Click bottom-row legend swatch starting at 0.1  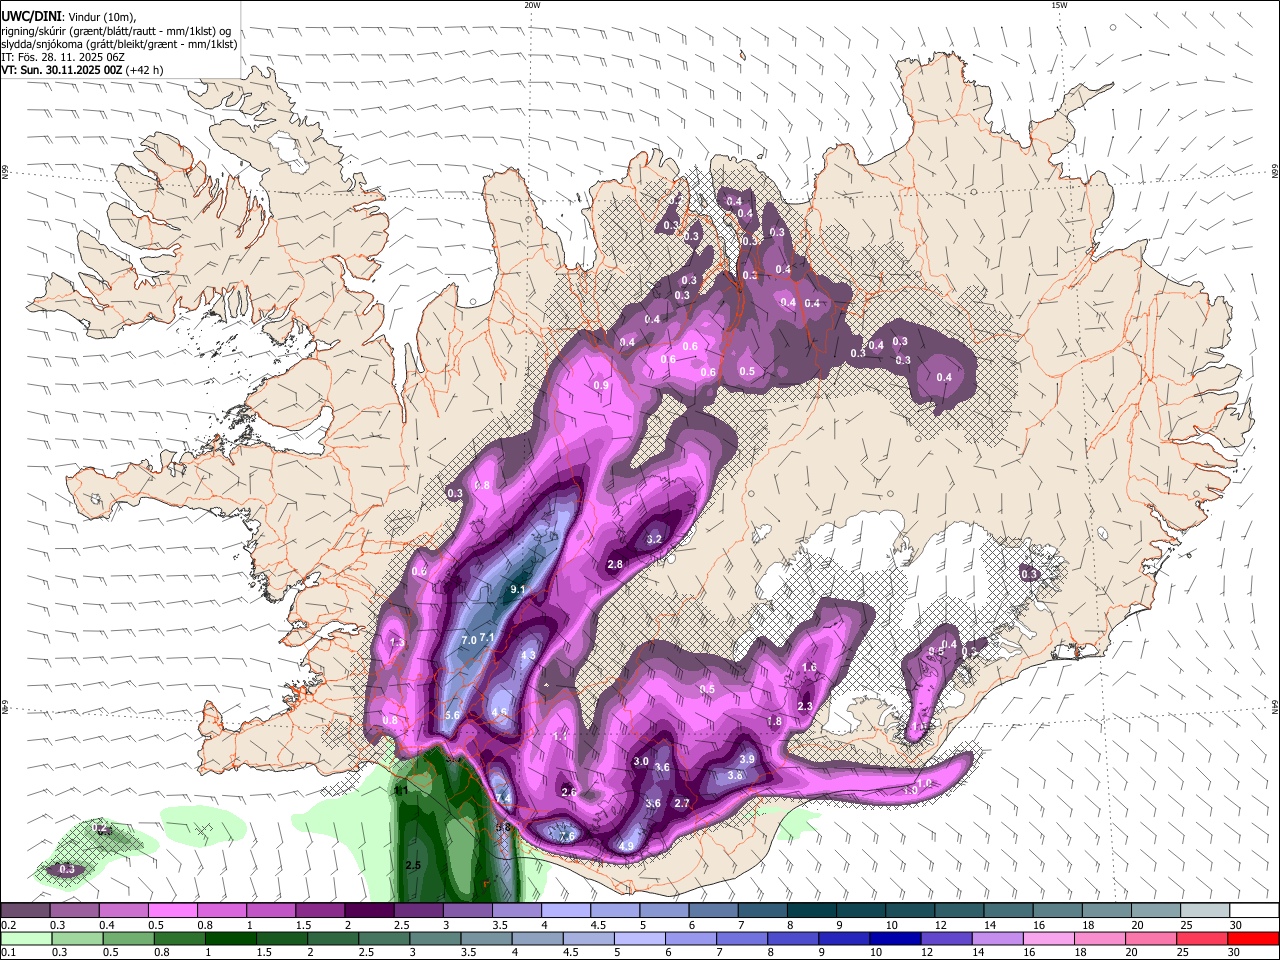coord(25,939)
